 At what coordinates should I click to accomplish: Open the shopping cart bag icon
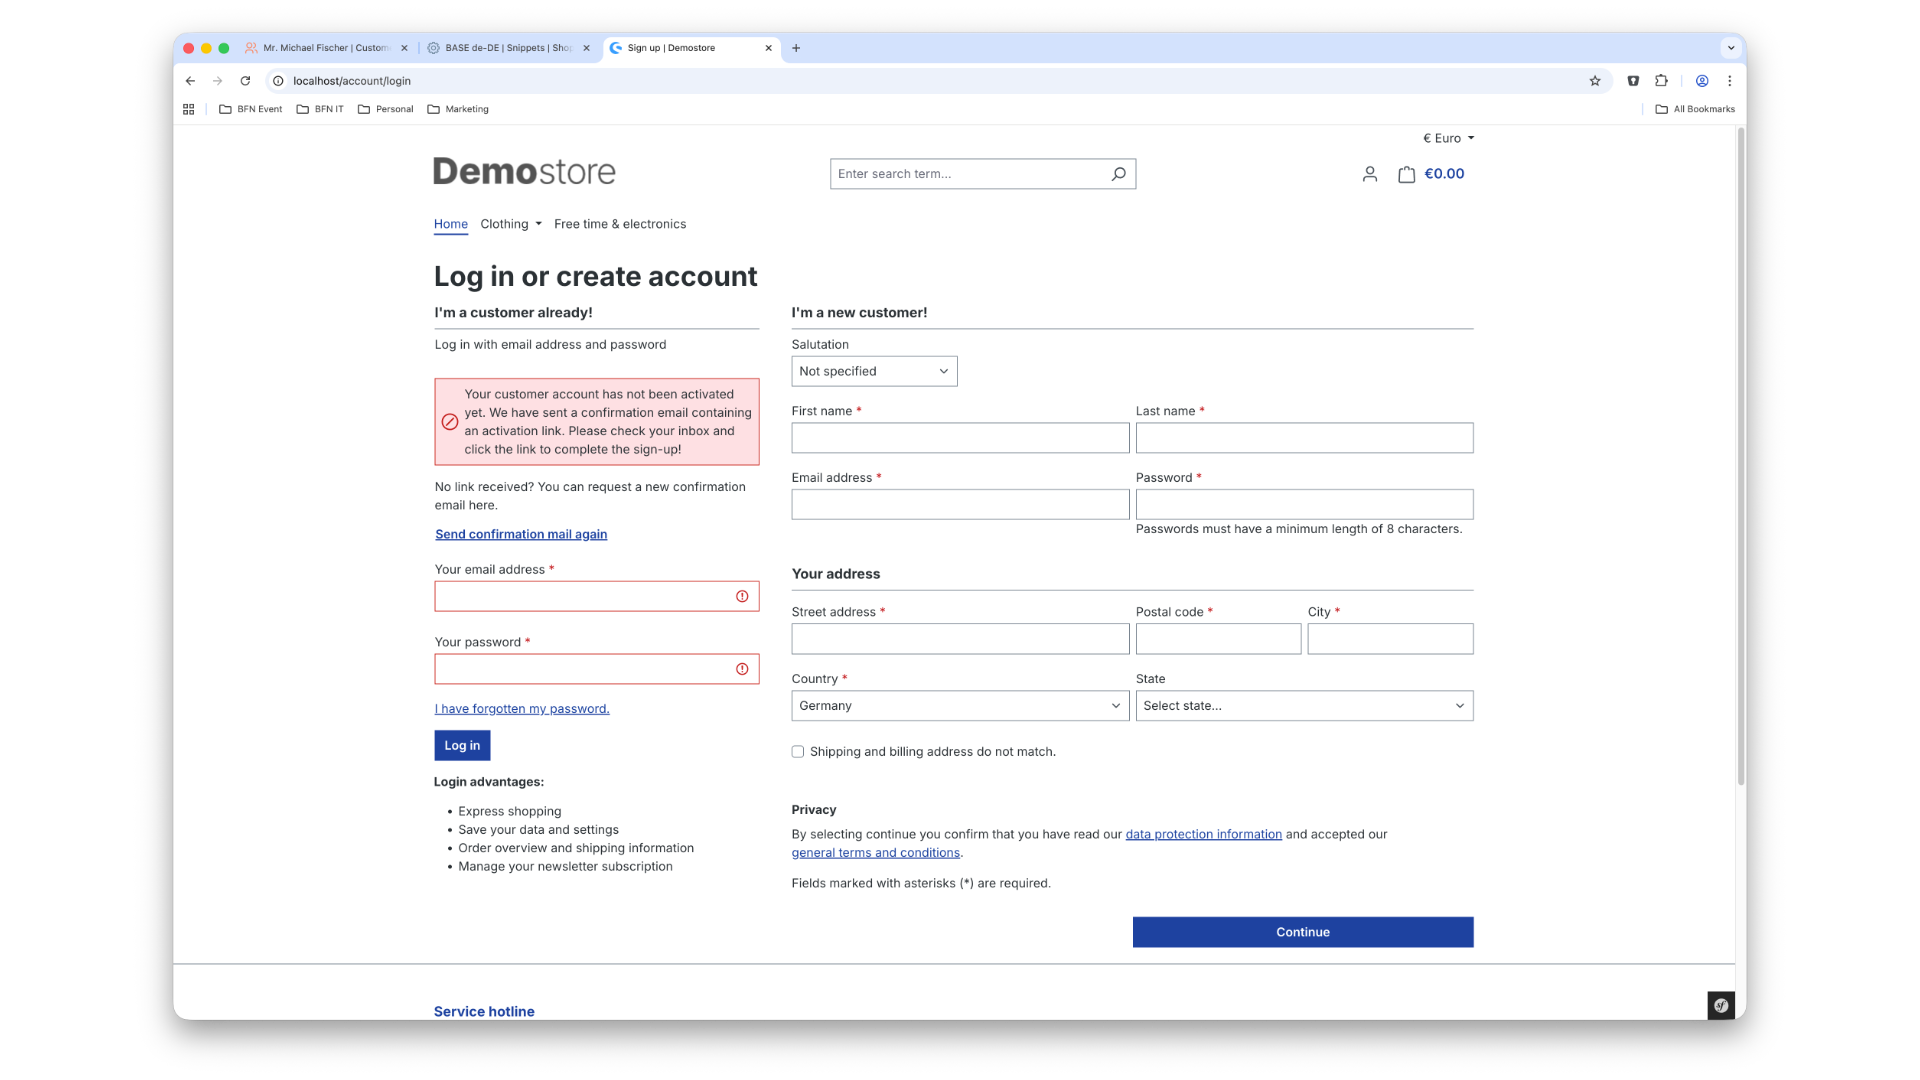pos(1406,174)
